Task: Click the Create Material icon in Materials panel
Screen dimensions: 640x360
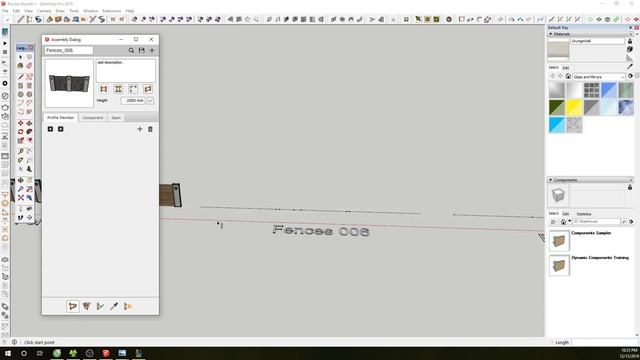Action: tap(630, 49)
